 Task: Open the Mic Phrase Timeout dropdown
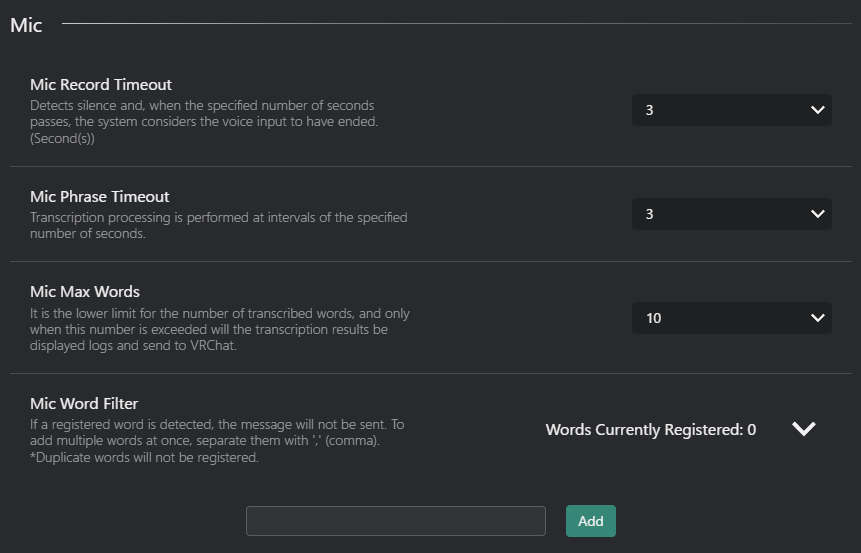pos(731,214)
